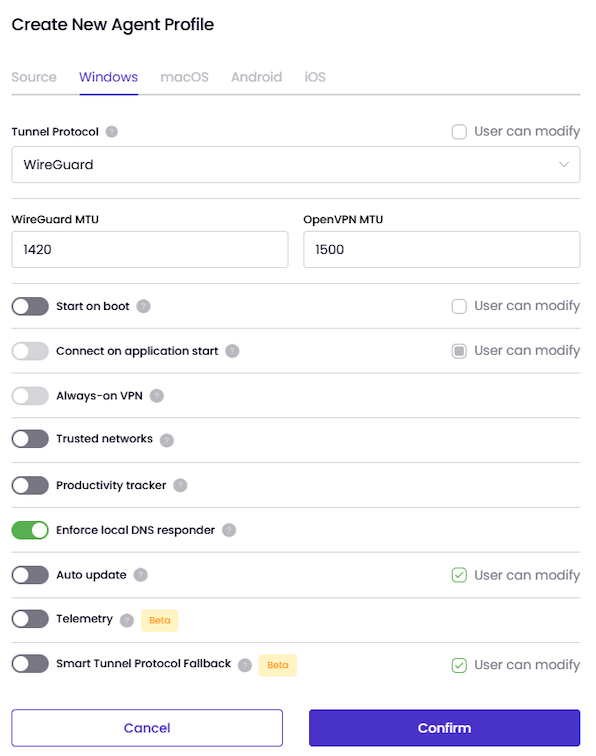Show help for Trusted networks
Image resolution: width=596 pixels, height=756 pixels.
(x=167, y=440)
